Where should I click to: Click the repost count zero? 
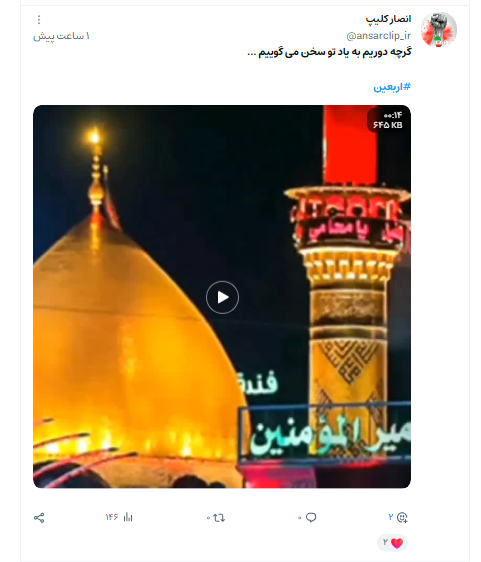pyautogui.click(x=208, y=518)
